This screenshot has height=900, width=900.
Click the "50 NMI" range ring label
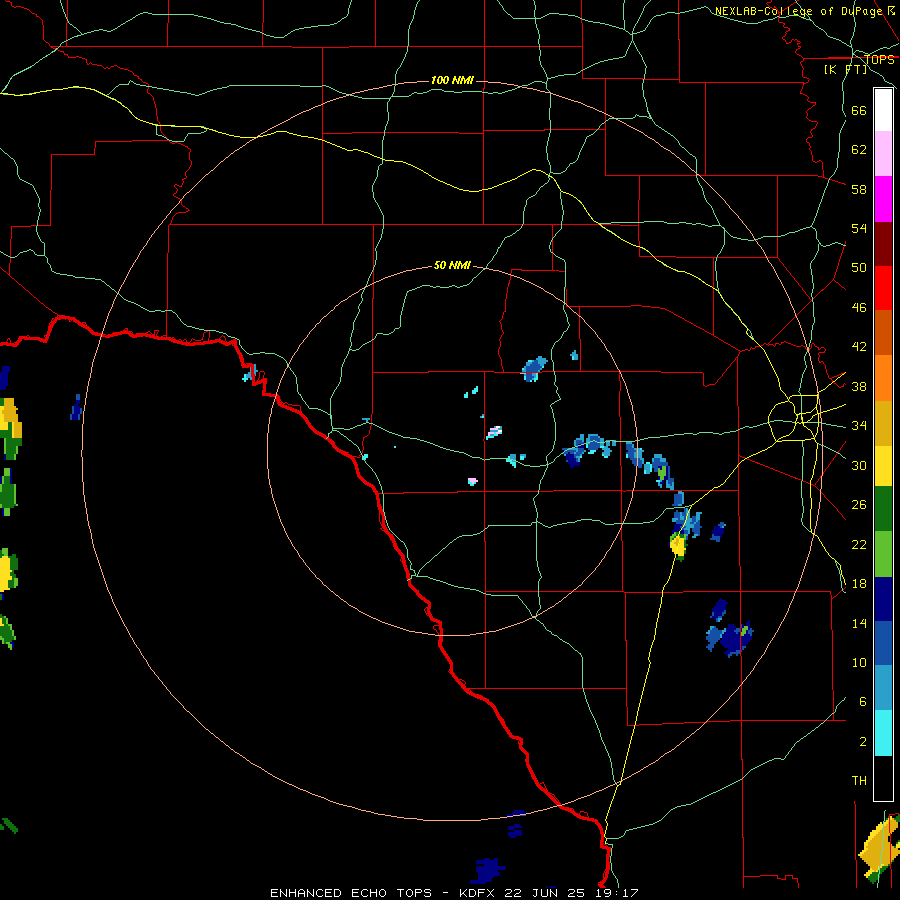click(x=452, y=265)
